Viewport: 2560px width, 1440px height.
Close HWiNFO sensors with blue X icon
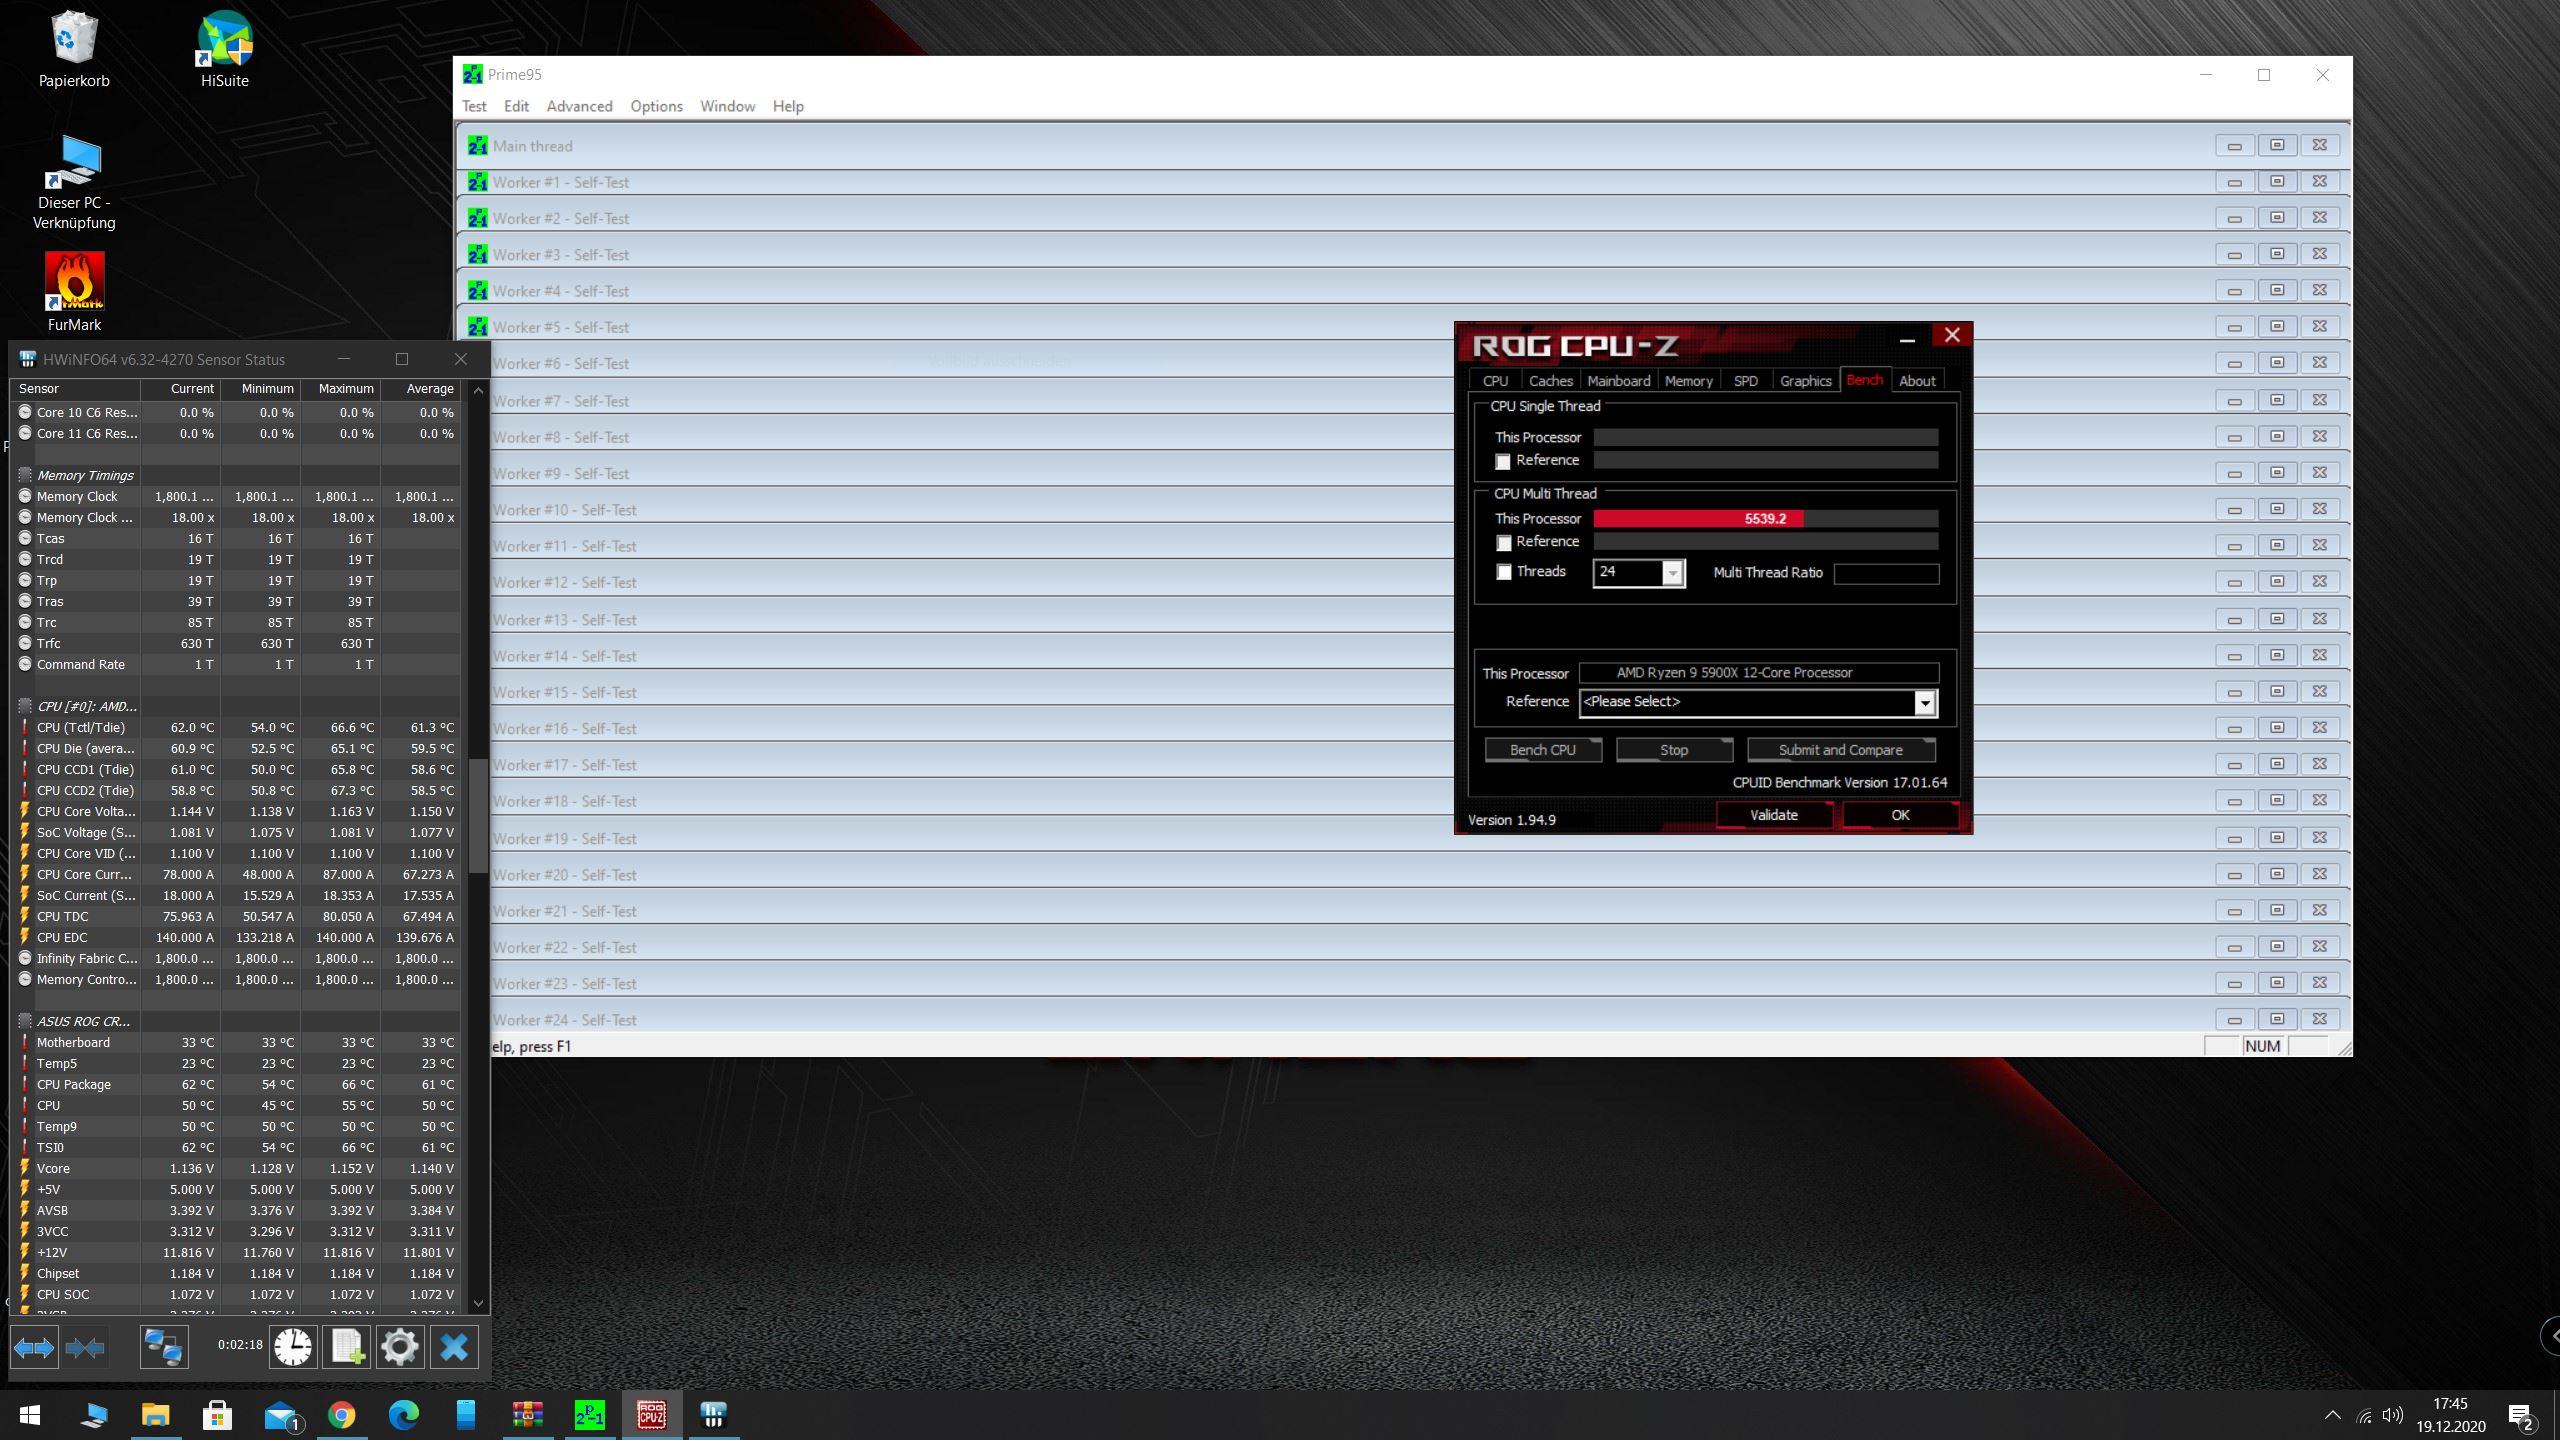point(454,1347)
